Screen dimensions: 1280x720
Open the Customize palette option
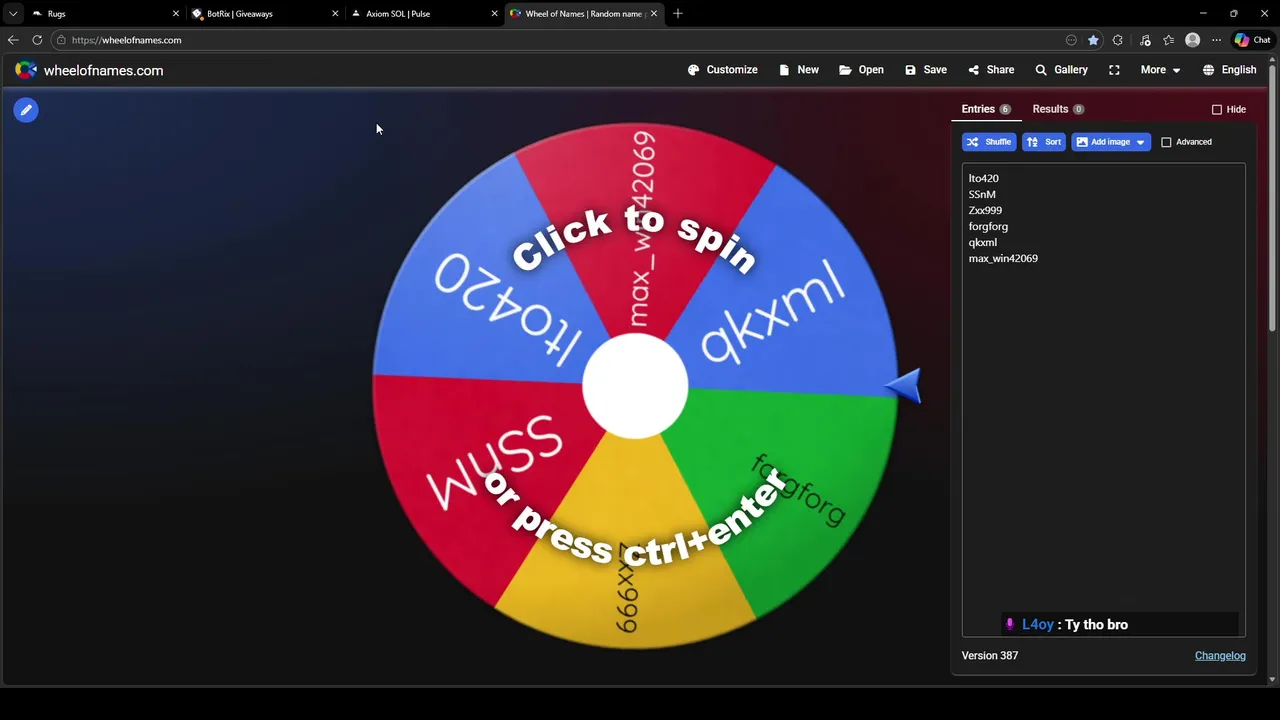722,70
